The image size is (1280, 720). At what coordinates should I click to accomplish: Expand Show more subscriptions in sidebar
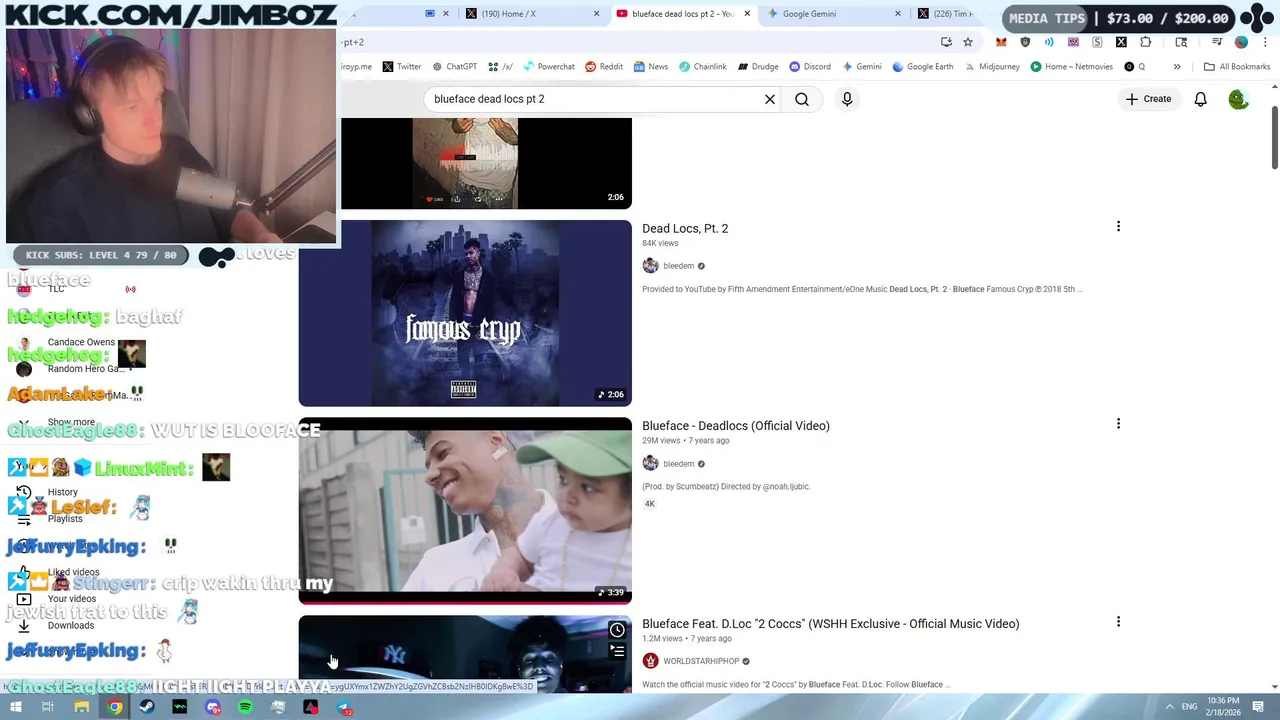click(x=70, y=422)
